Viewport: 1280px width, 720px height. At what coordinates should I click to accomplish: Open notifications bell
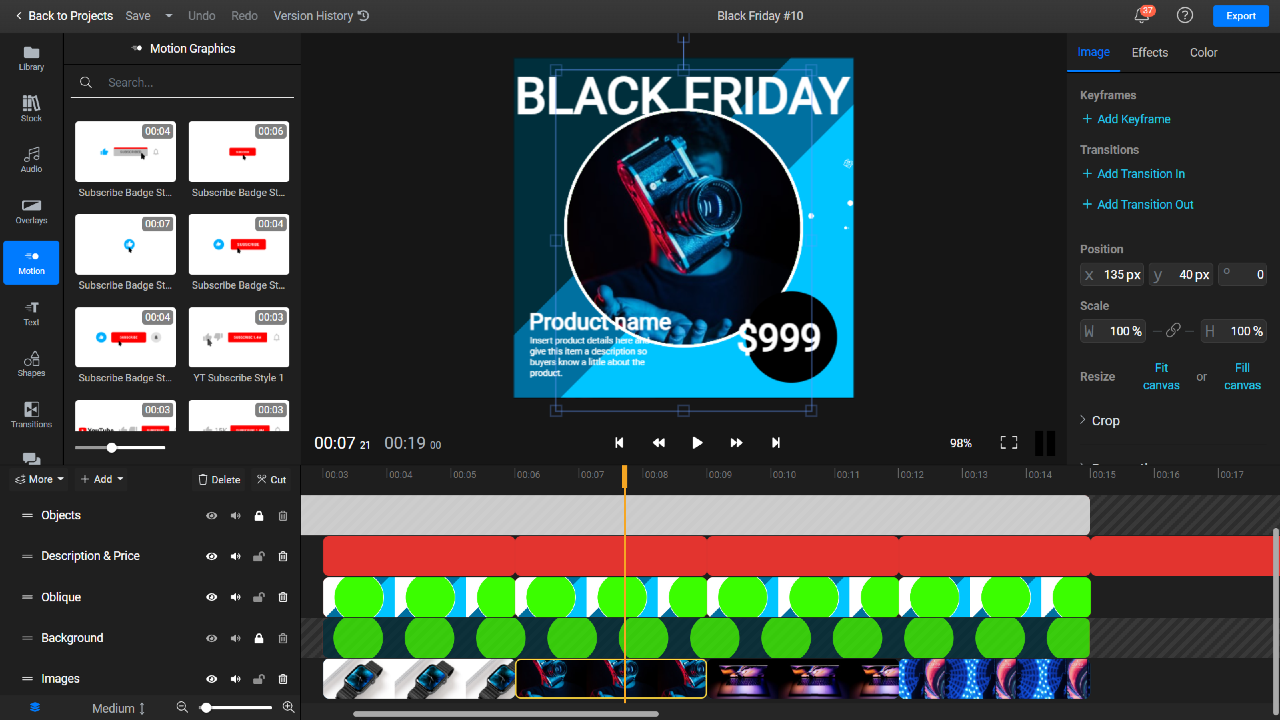coord(1141,16)
